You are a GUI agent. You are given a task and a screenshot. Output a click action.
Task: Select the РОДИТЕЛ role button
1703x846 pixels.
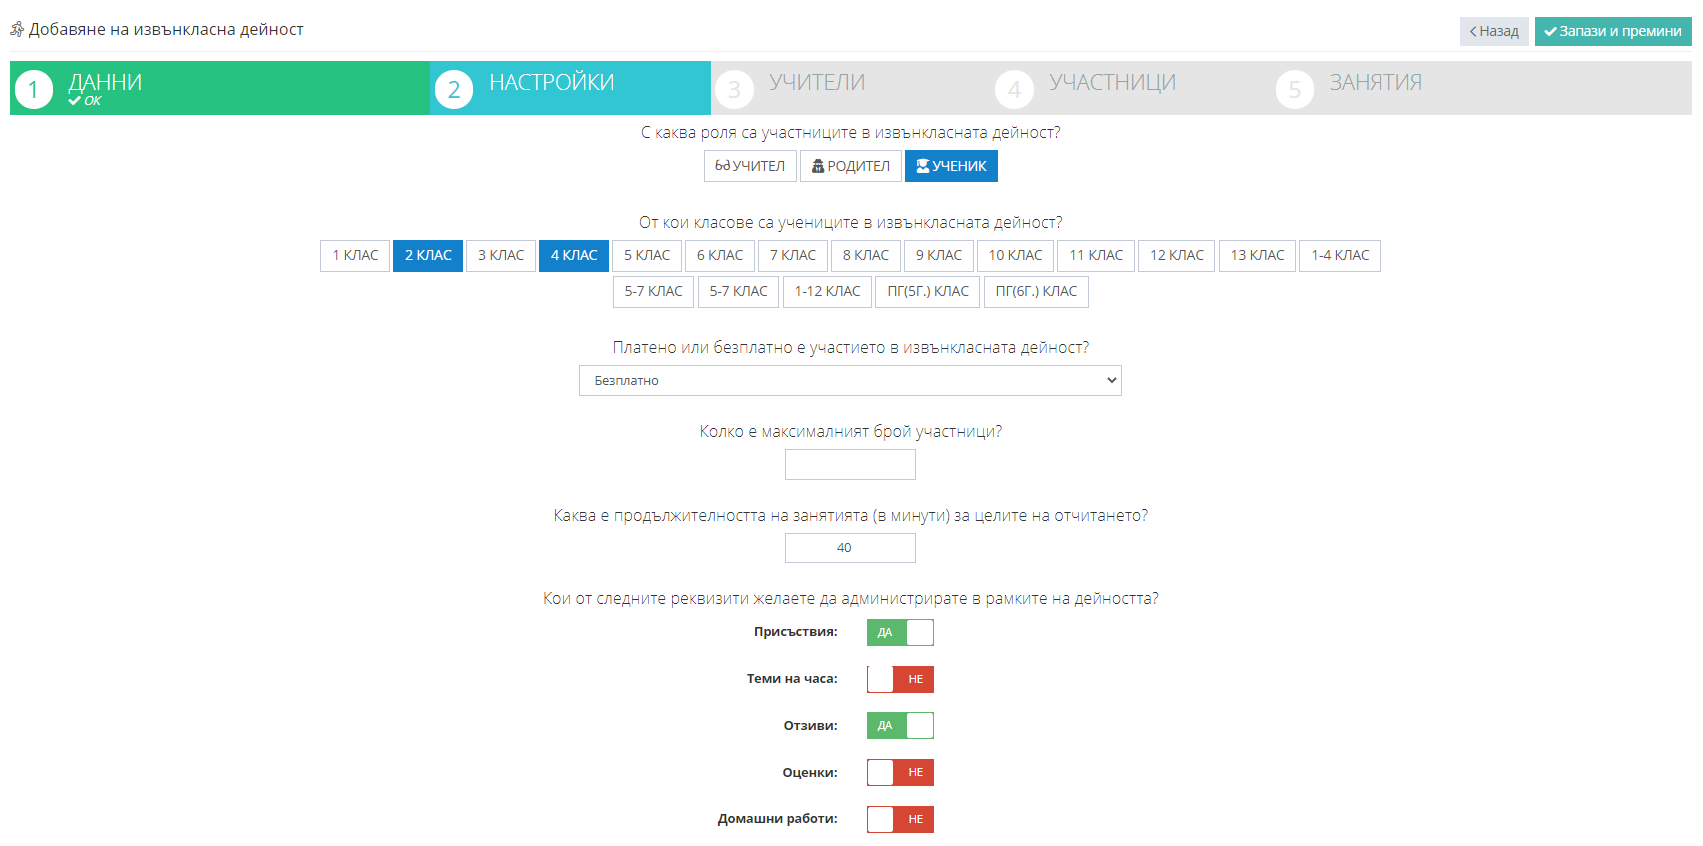(x=850, y=166)
